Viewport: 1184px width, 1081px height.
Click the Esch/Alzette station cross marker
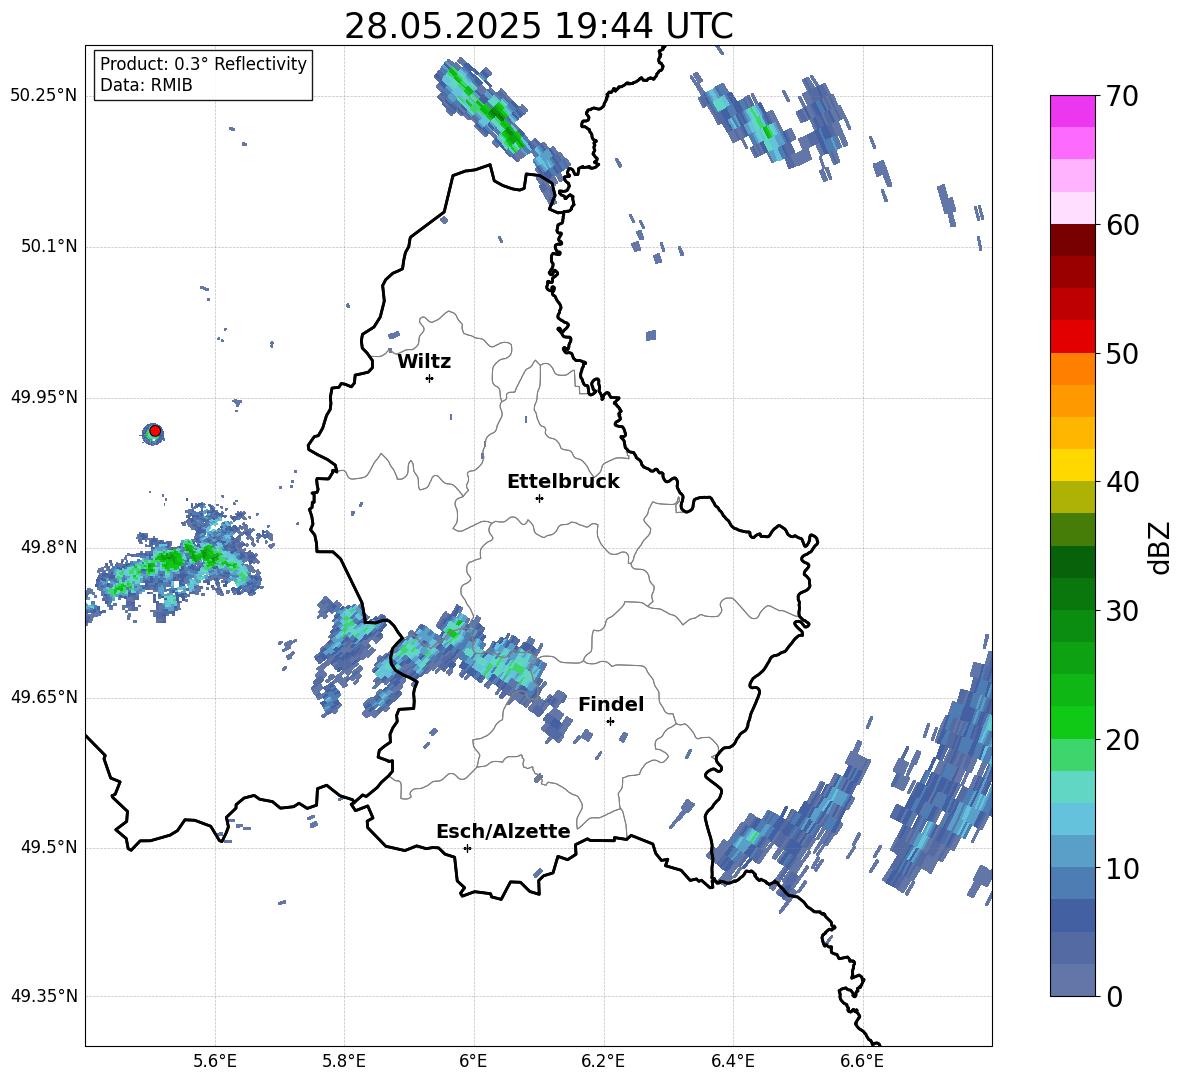[467, 848]
